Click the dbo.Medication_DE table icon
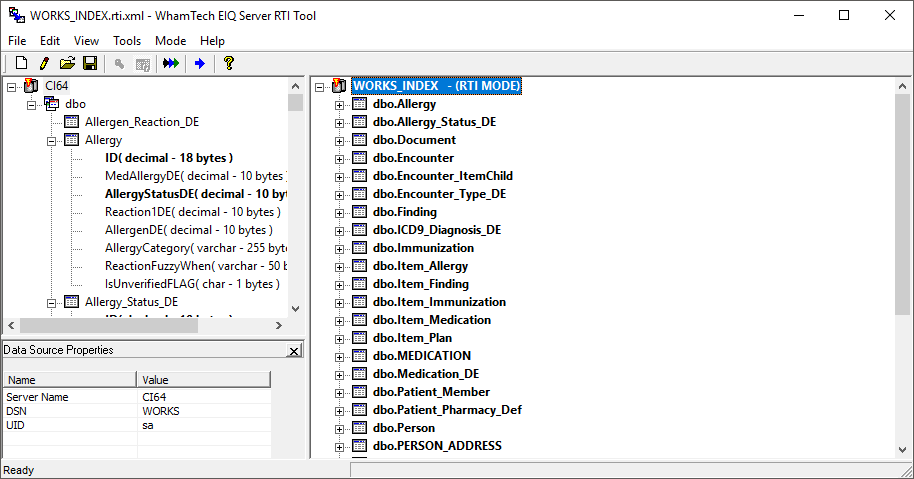 point(360,374)
